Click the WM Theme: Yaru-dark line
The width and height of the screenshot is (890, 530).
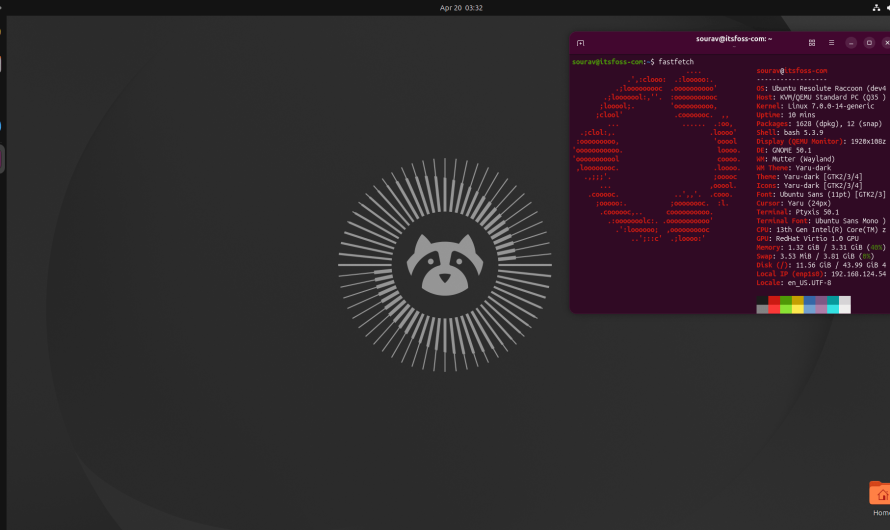click(794, 167)
